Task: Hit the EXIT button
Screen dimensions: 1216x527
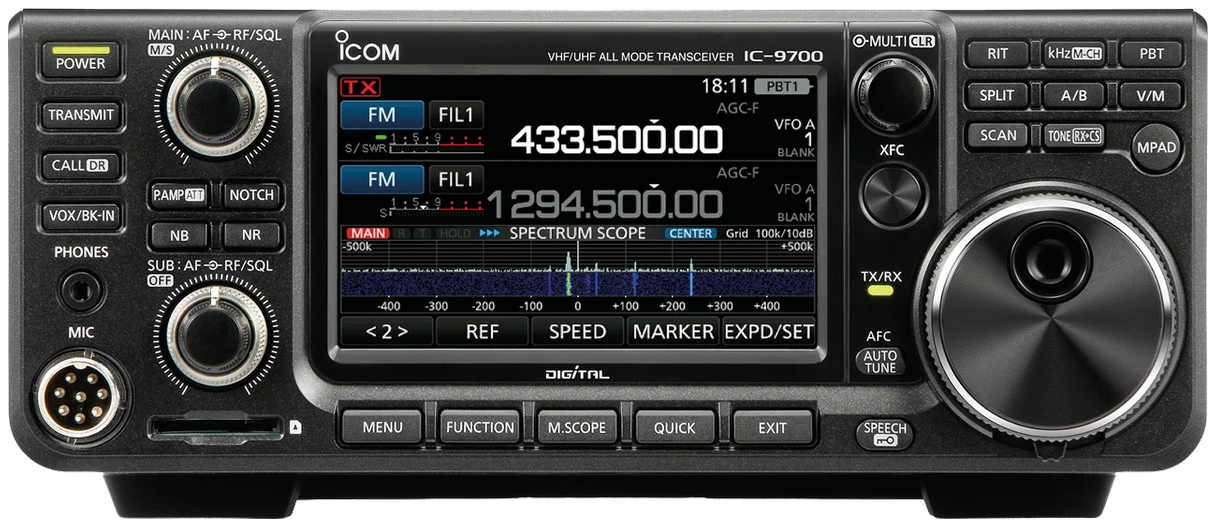Action: tap(772, 428)
